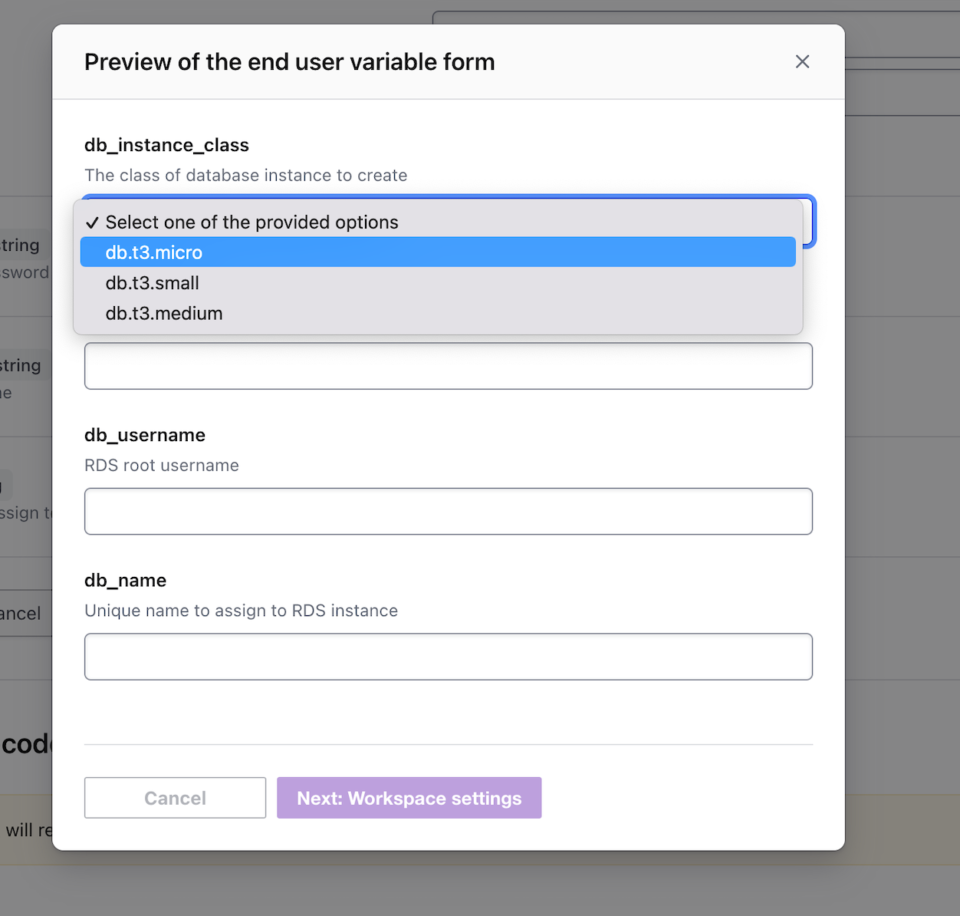960x916 pixels.
Task: Click the db_instance_class heading
Action: tap(166, 145)
